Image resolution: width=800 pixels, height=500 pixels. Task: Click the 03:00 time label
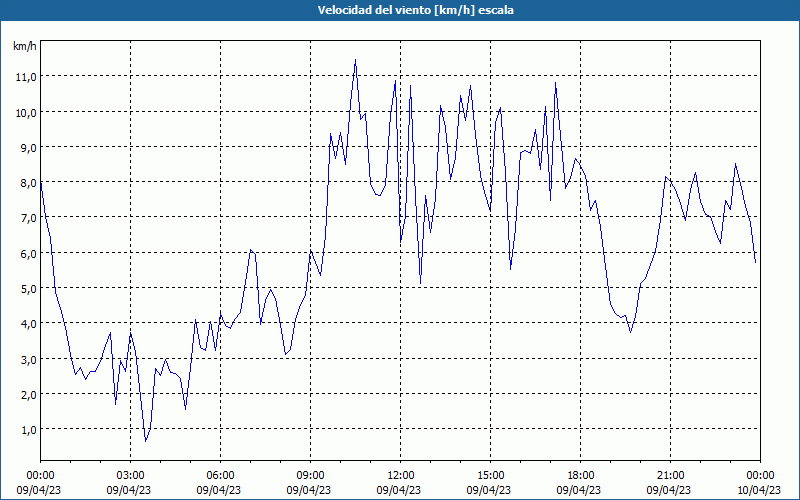131,476
